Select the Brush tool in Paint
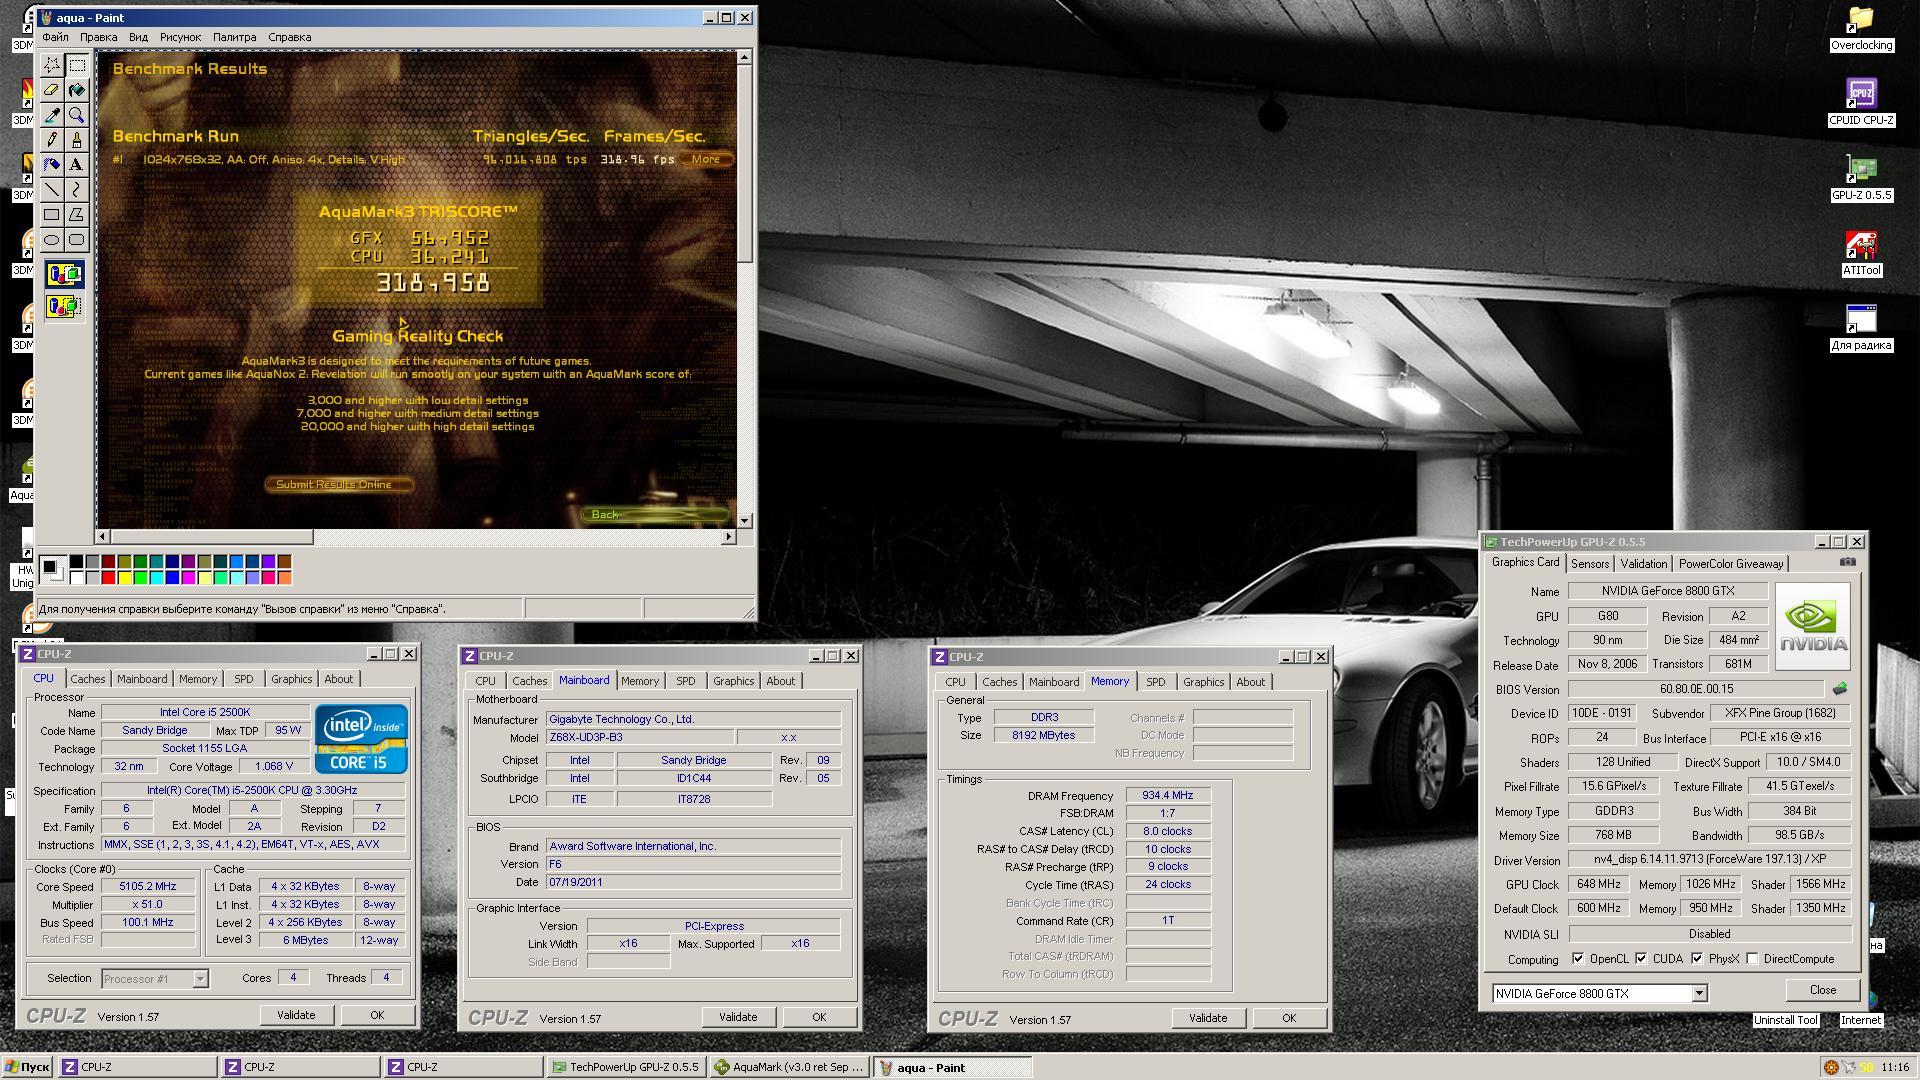 pos(77,140)
